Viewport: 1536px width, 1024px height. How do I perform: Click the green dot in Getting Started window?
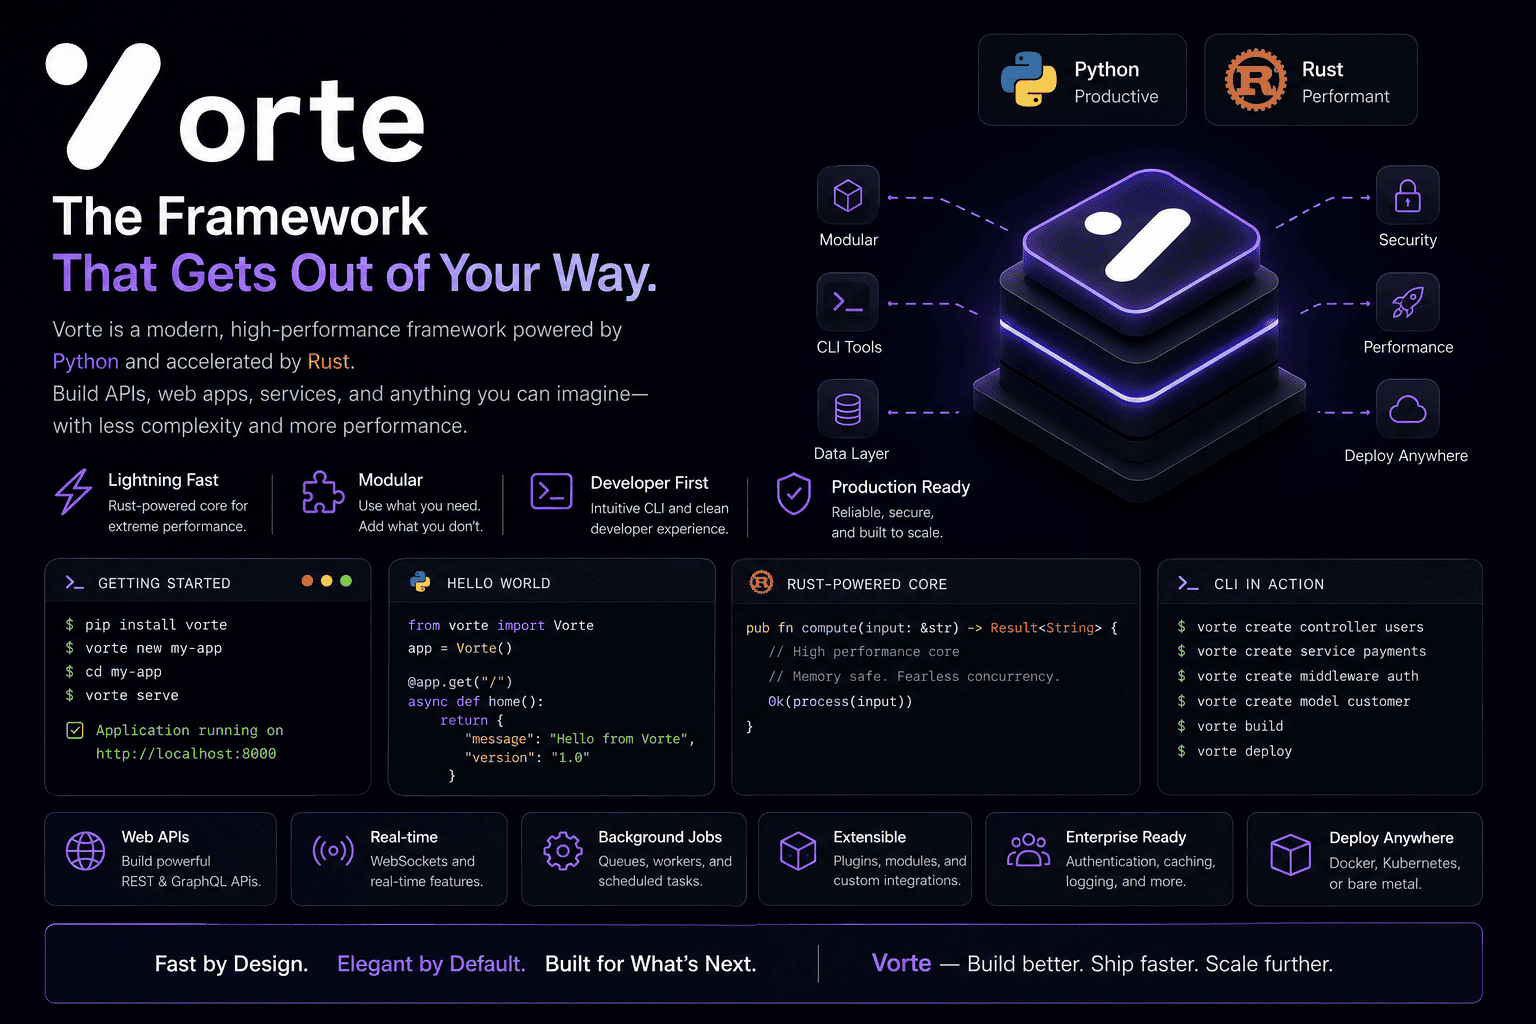pyautogui.click(x=346, y=581)
